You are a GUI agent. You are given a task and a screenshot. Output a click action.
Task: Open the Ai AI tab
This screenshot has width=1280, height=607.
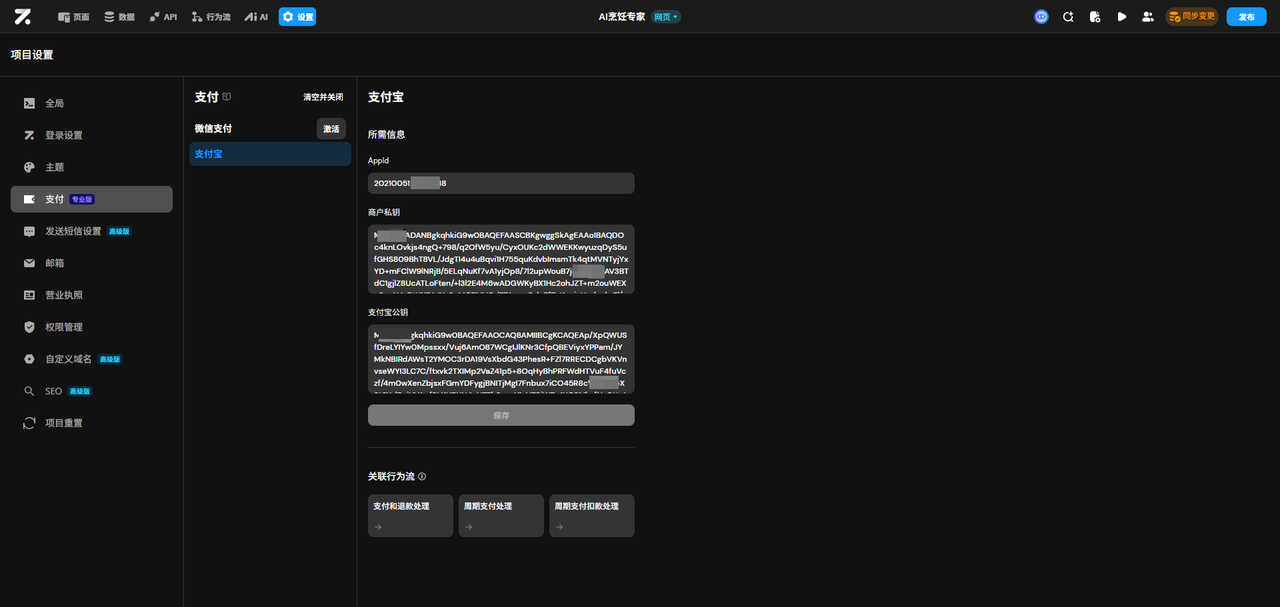(256, 17)
